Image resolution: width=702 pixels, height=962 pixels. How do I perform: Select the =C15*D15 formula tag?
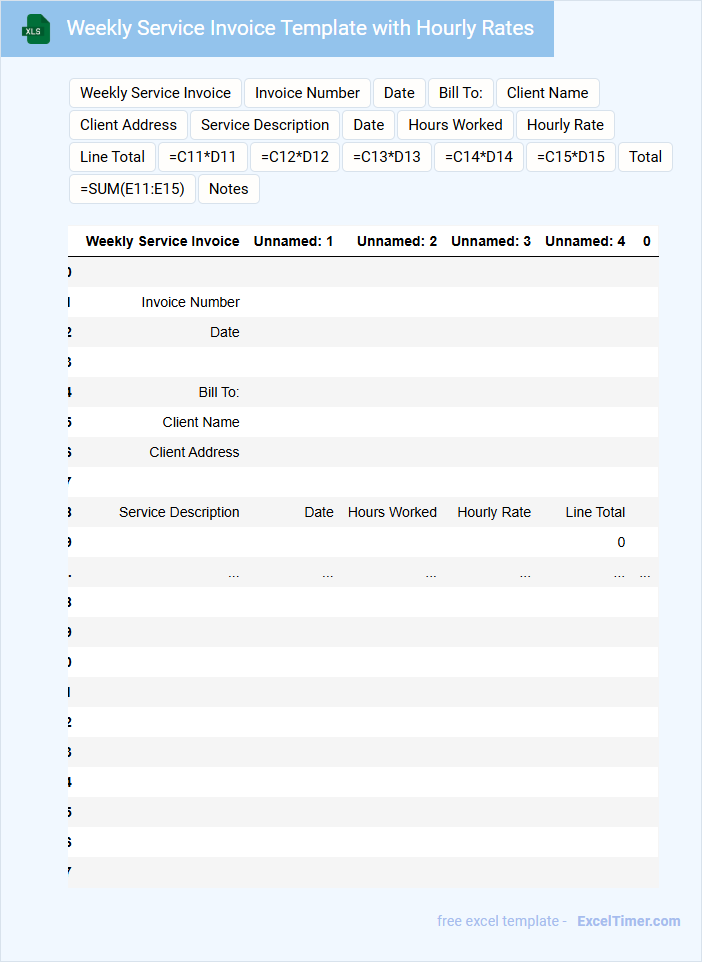click(571, 157)
